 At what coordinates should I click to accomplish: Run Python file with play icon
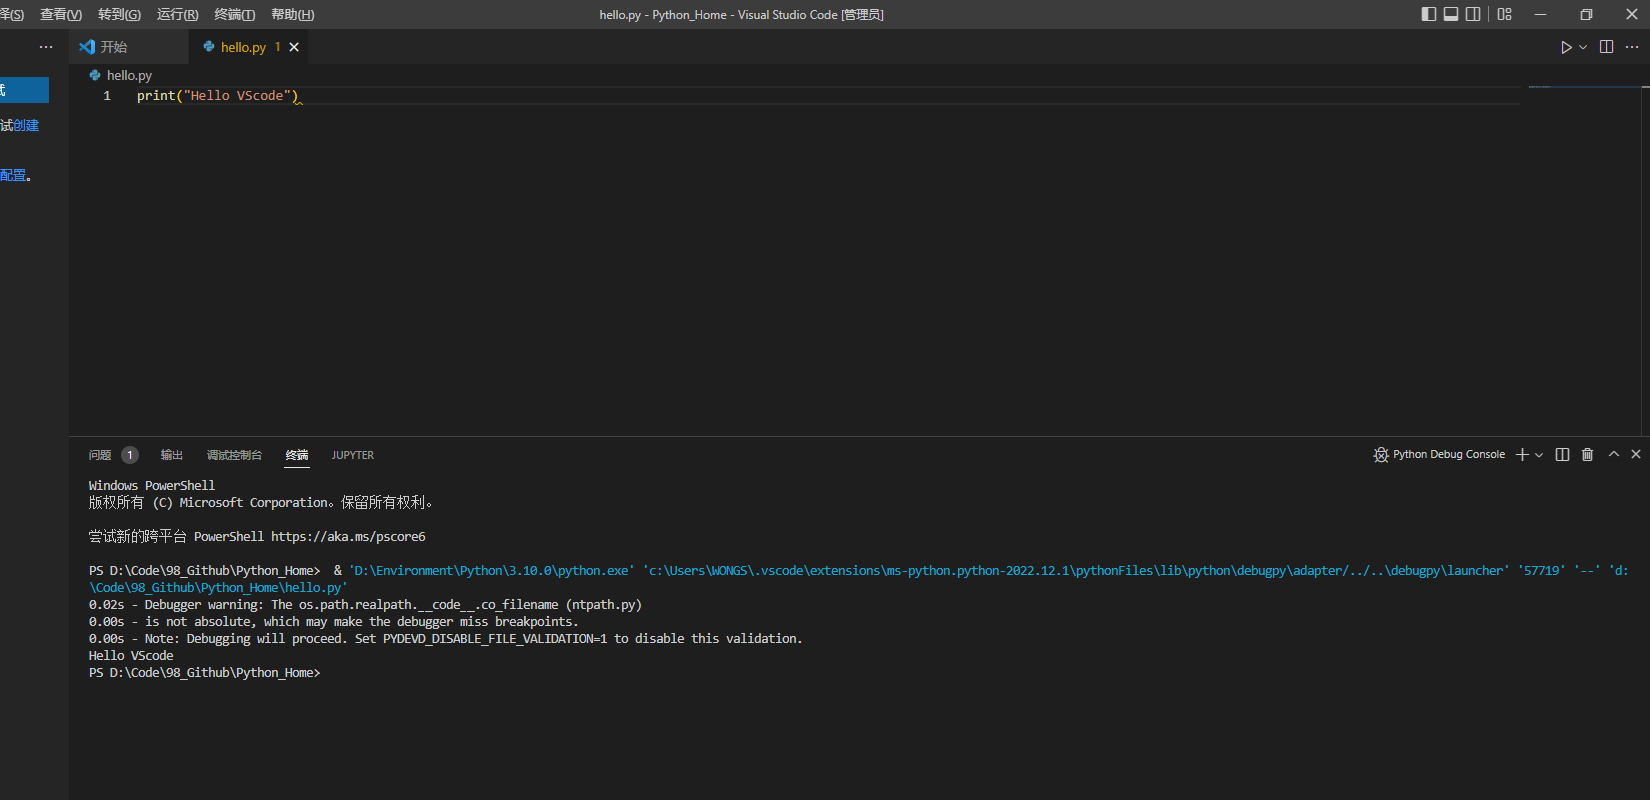click(1566, 47)
